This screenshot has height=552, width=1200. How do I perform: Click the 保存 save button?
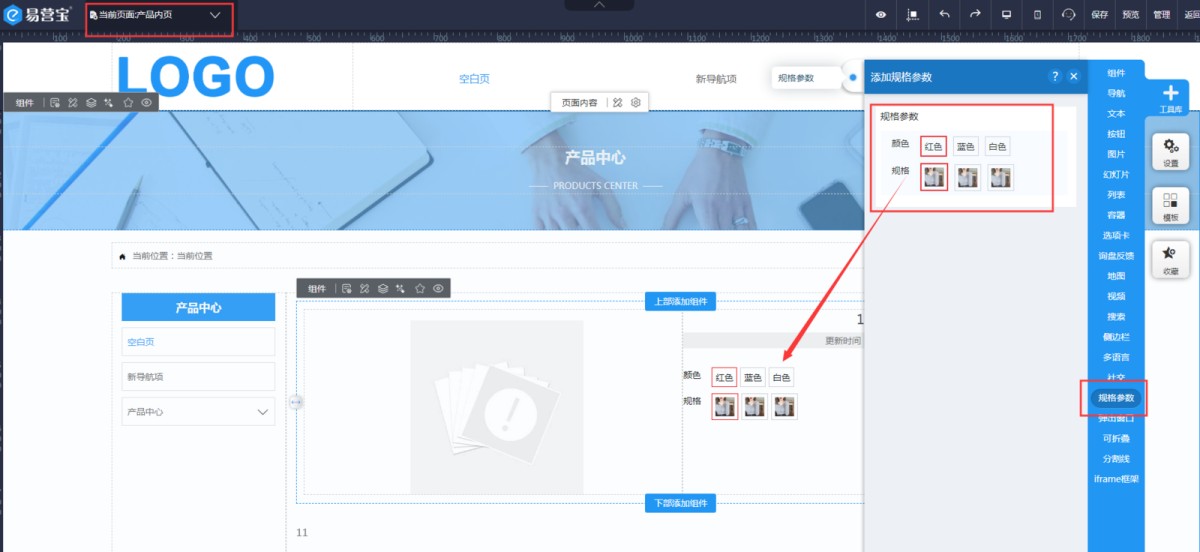pos(1100,15)
